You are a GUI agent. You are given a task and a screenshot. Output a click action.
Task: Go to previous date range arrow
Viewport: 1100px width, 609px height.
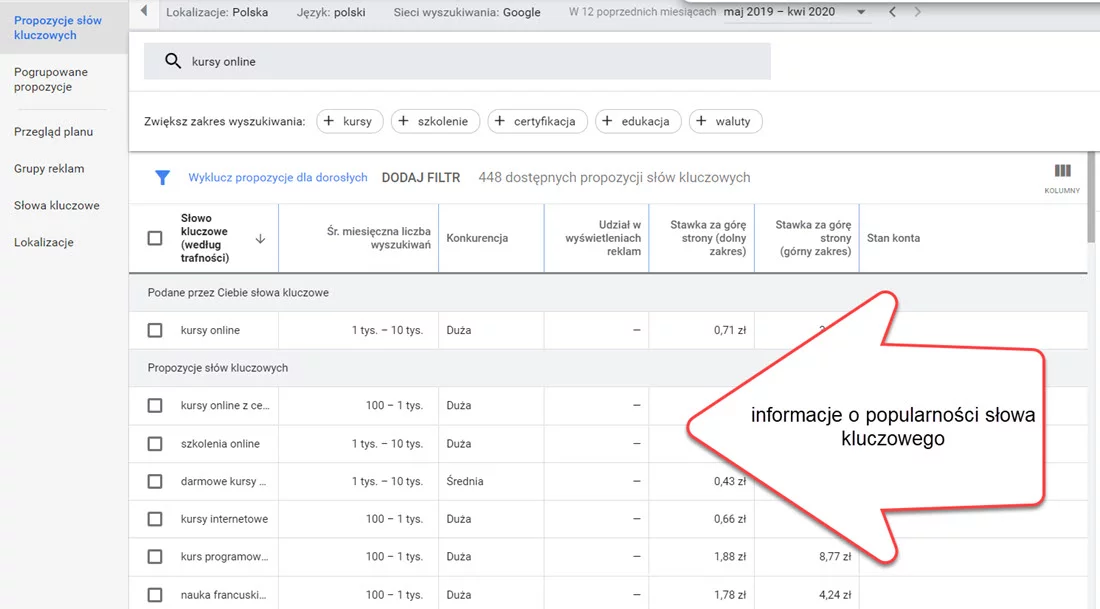pos(893,12)
